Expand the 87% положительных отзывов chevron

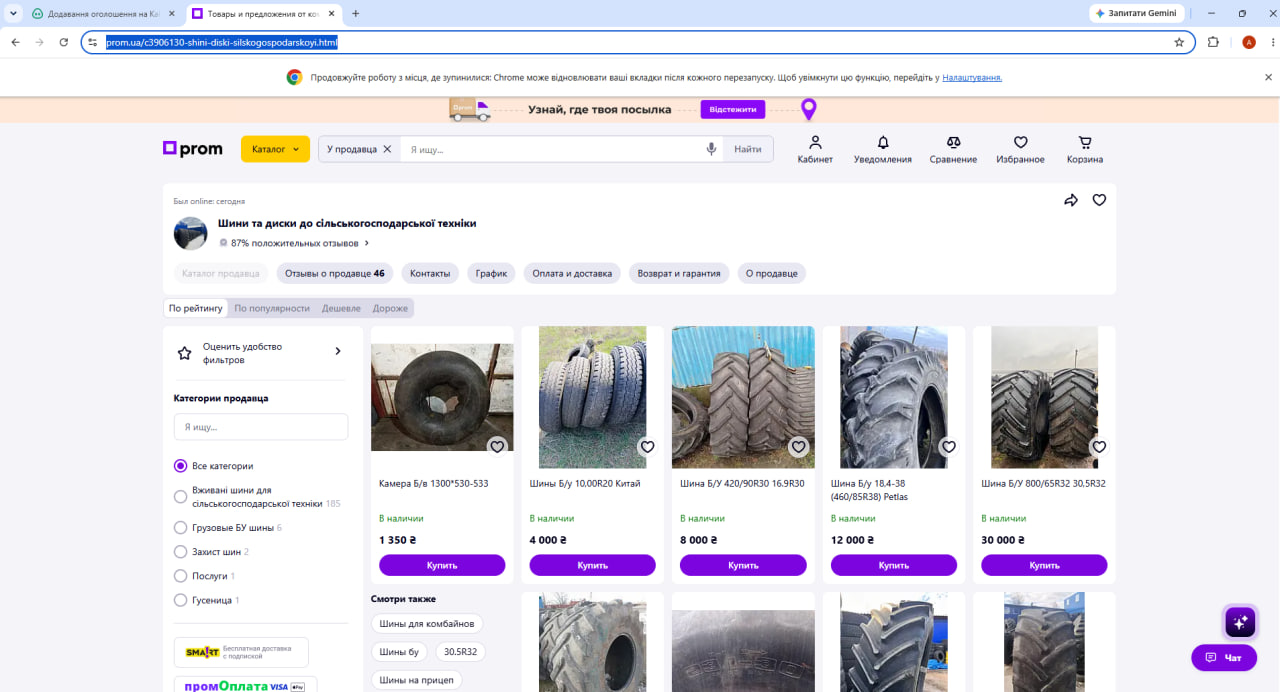[367, 243]
